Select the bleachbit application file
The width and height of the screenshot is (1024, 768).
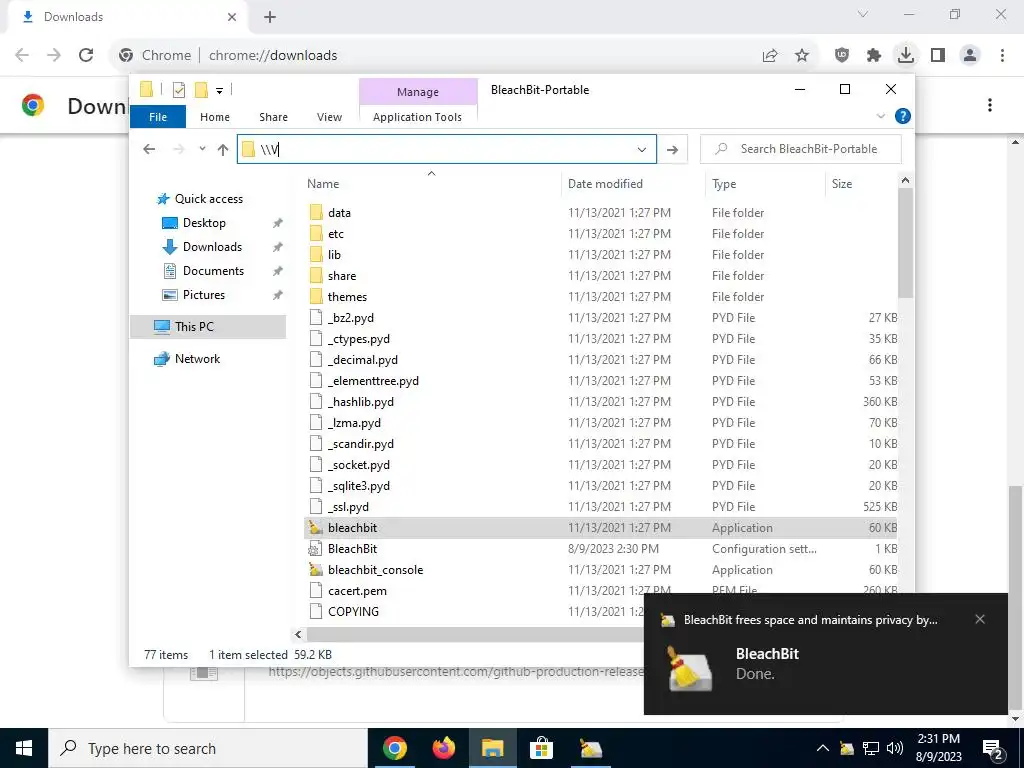(x=601, y=528)
